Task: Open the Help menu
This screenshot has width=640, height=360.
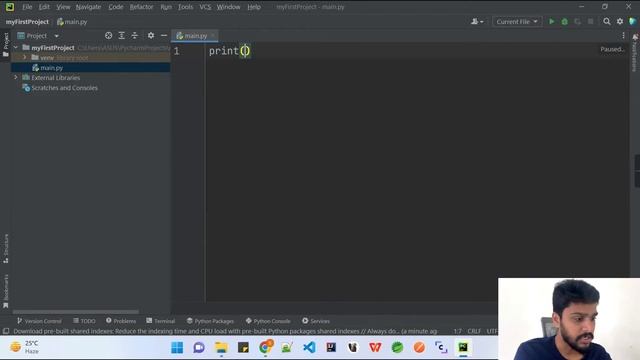Action: [x=253, y=7]
